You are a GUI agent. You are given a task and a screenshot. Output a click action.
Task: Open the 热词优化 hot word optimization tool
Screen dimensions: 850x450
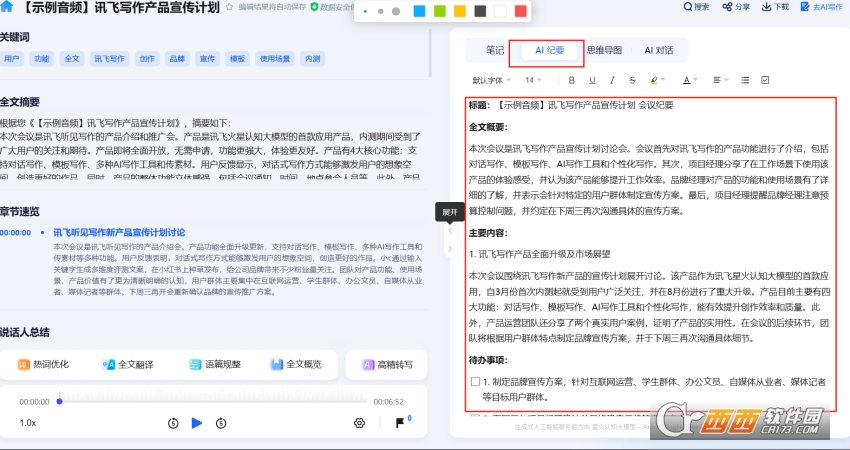pyautogui.click(x=43, y=364)
